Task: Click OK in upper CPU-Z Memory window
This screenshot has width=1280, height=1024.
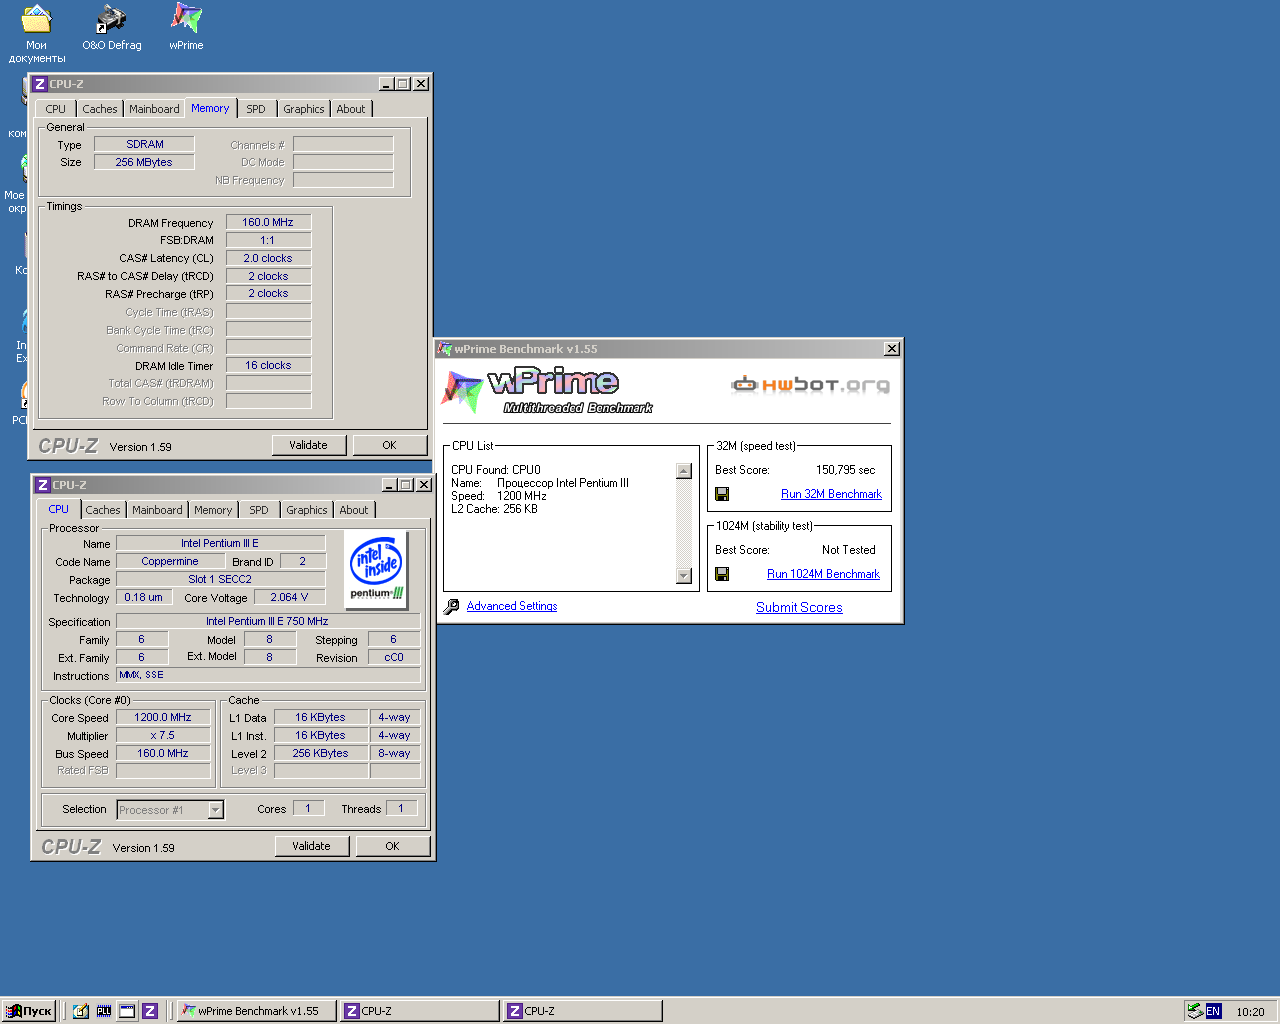Action: pyautogui.click(x=389, y=445)
